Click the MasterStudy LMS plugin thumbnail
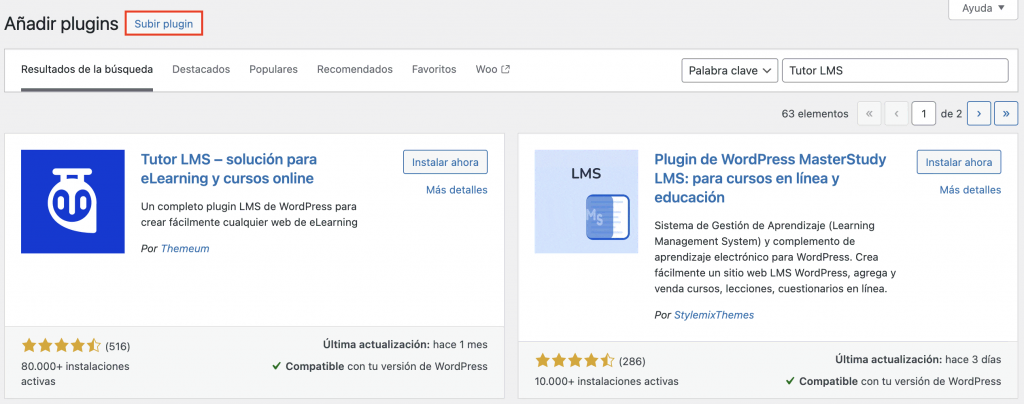 (x=586, y=201)
